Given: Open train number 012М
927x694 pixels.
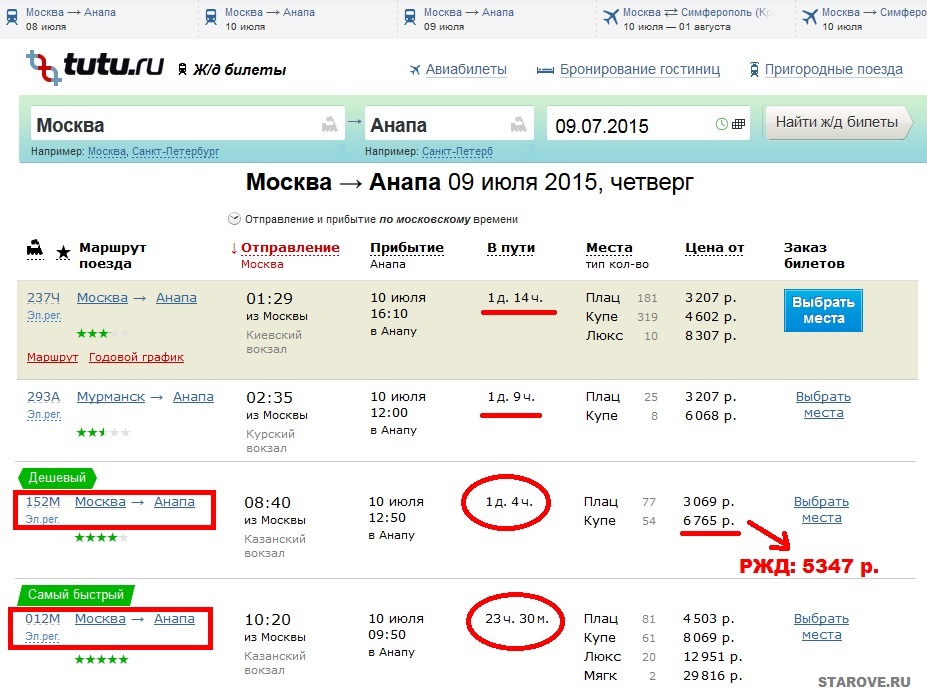Looking at the screenshot, I should (43, 619).
